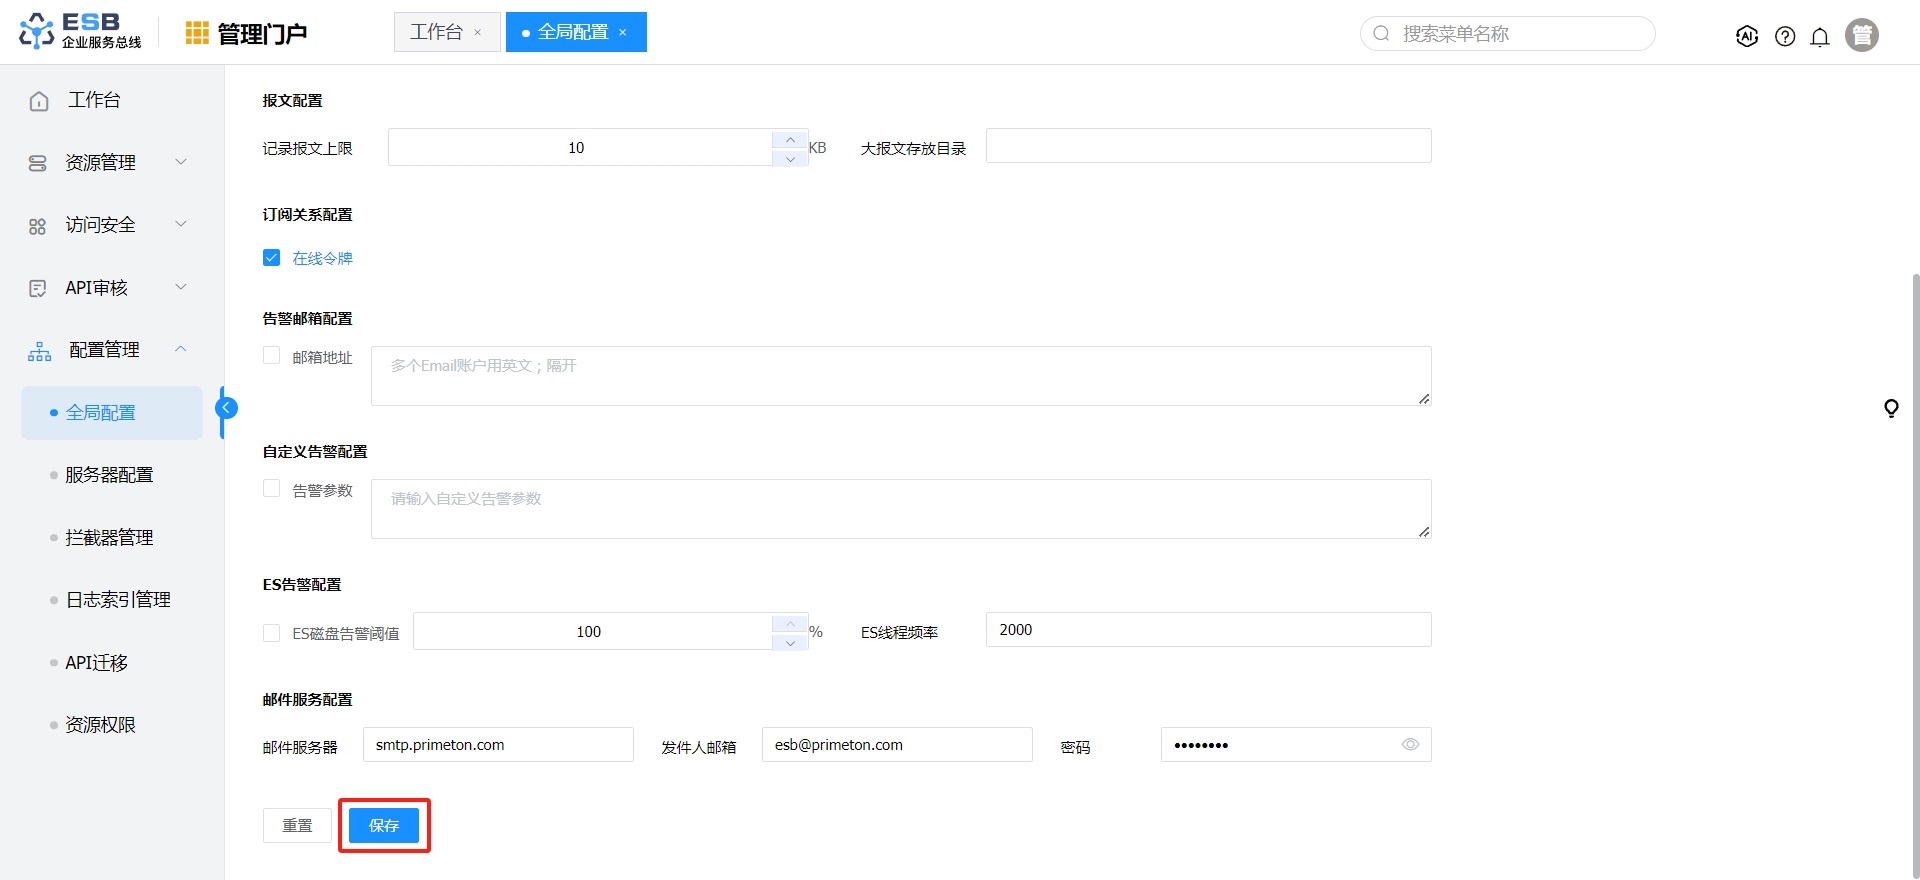
Task: Click the 搜索菜单名称 search field
Action: [1510, 34]
